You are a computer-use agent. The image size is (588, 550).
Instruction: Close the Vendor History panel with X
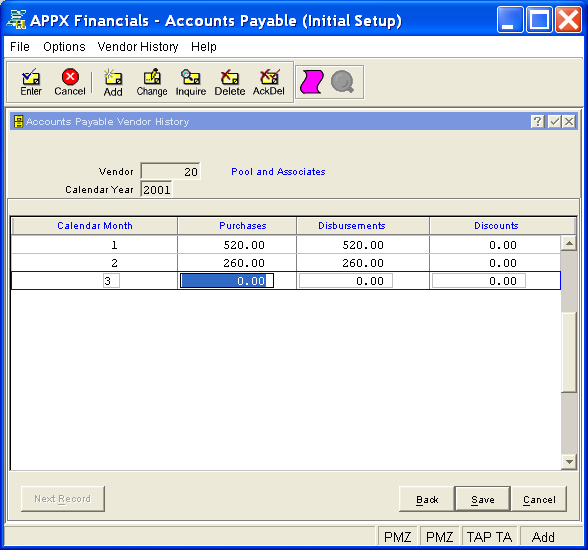(569, 121)
